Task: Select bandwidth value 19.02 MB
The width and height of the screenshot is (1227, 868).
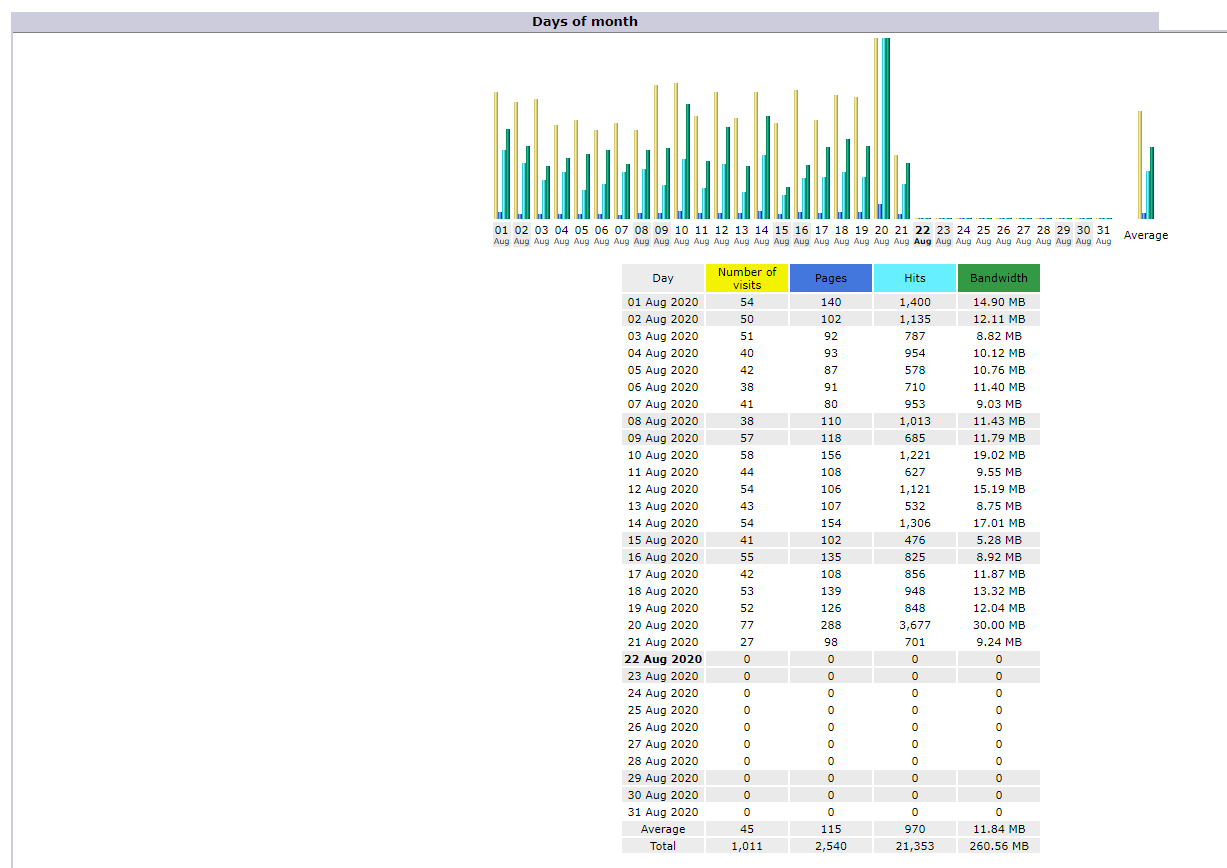Action: pos(999,455)
